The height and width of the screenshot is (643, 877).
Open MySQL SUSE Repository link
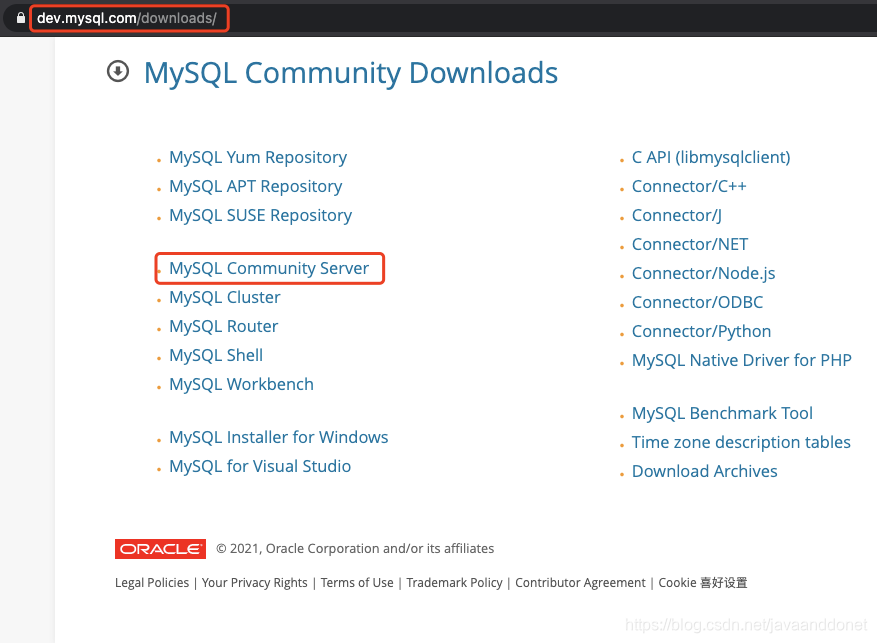click(x=261, y=215)
